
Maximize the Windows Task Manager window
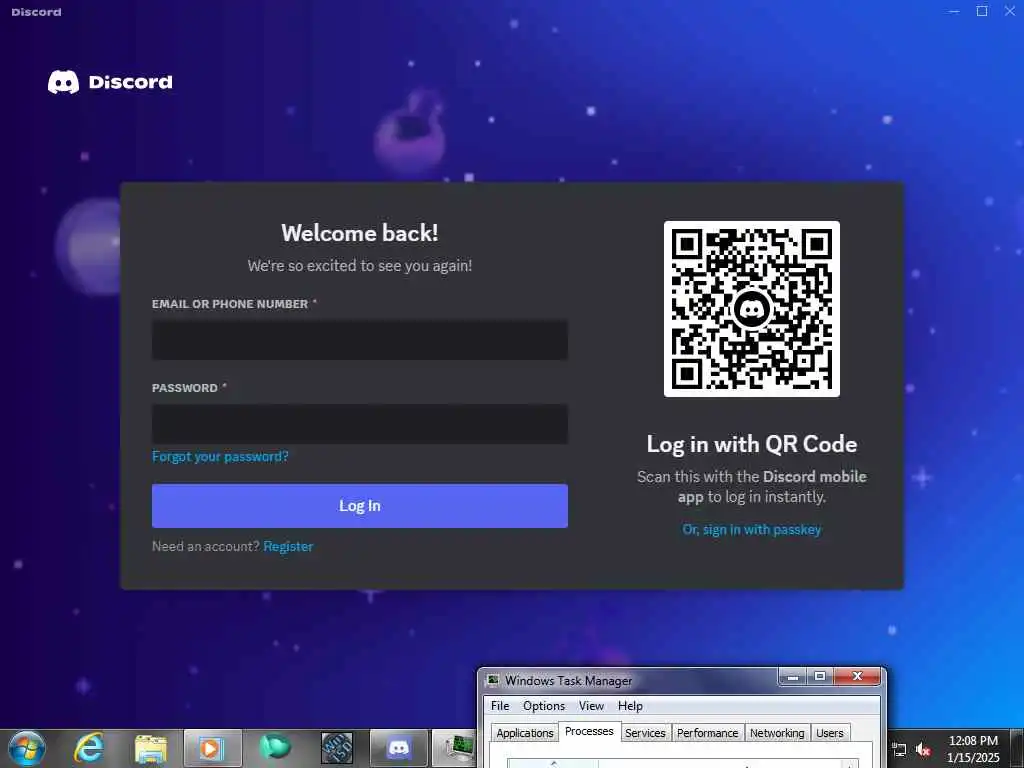pyautogui.click(x=820, y=677)
